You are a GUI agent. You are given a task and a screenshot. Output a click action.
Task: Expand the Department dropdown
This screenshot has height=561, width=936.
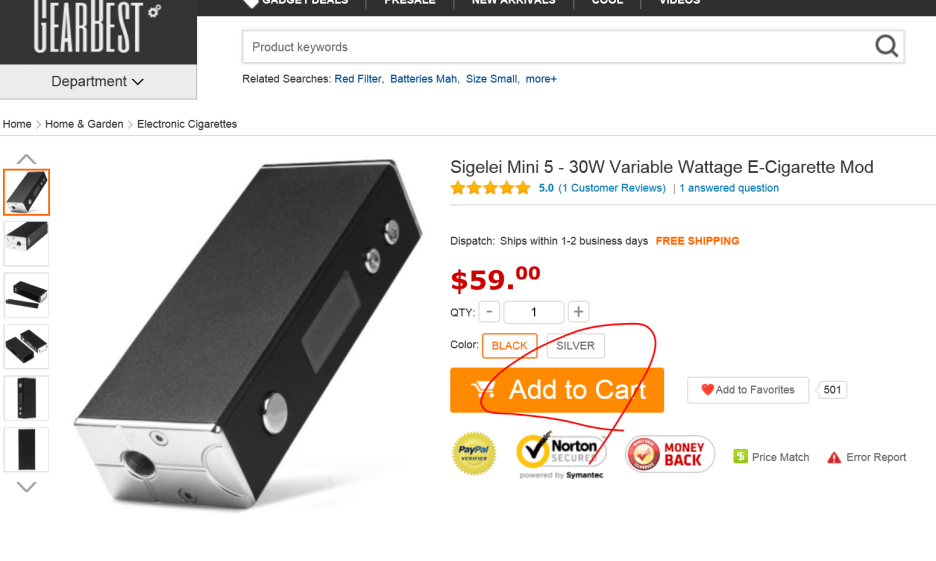[x=97, y=81]
